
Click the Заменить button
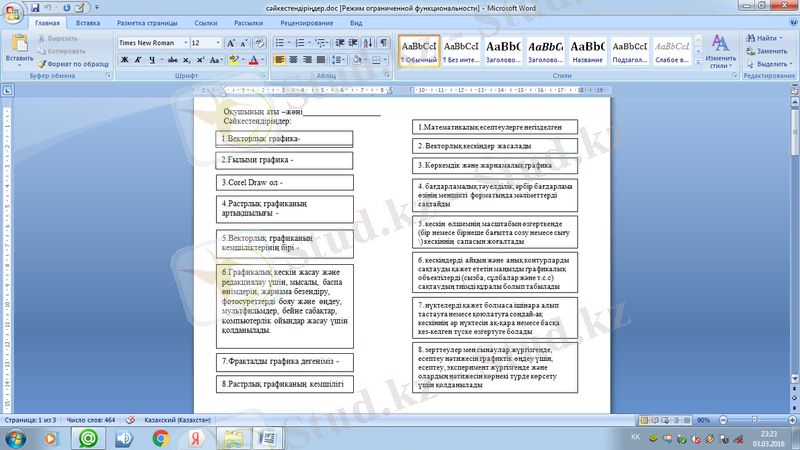point(765,50)
